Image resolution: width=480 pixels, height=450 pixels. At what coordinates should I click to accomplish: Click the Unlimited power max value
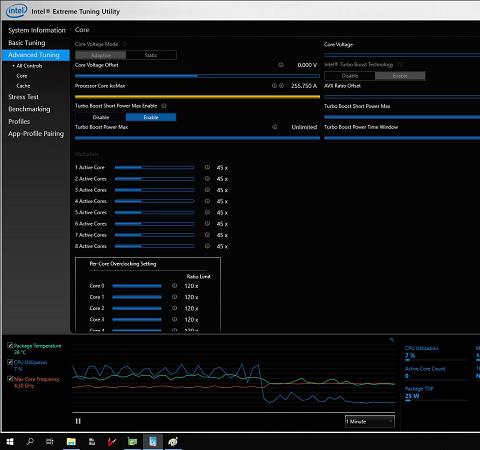(304, 127)
